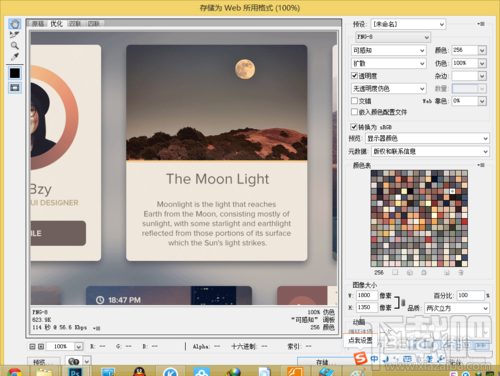The image size is (500, 376).
Task: Click the Photoshop icon in taskbar
Action: (75, 371)
